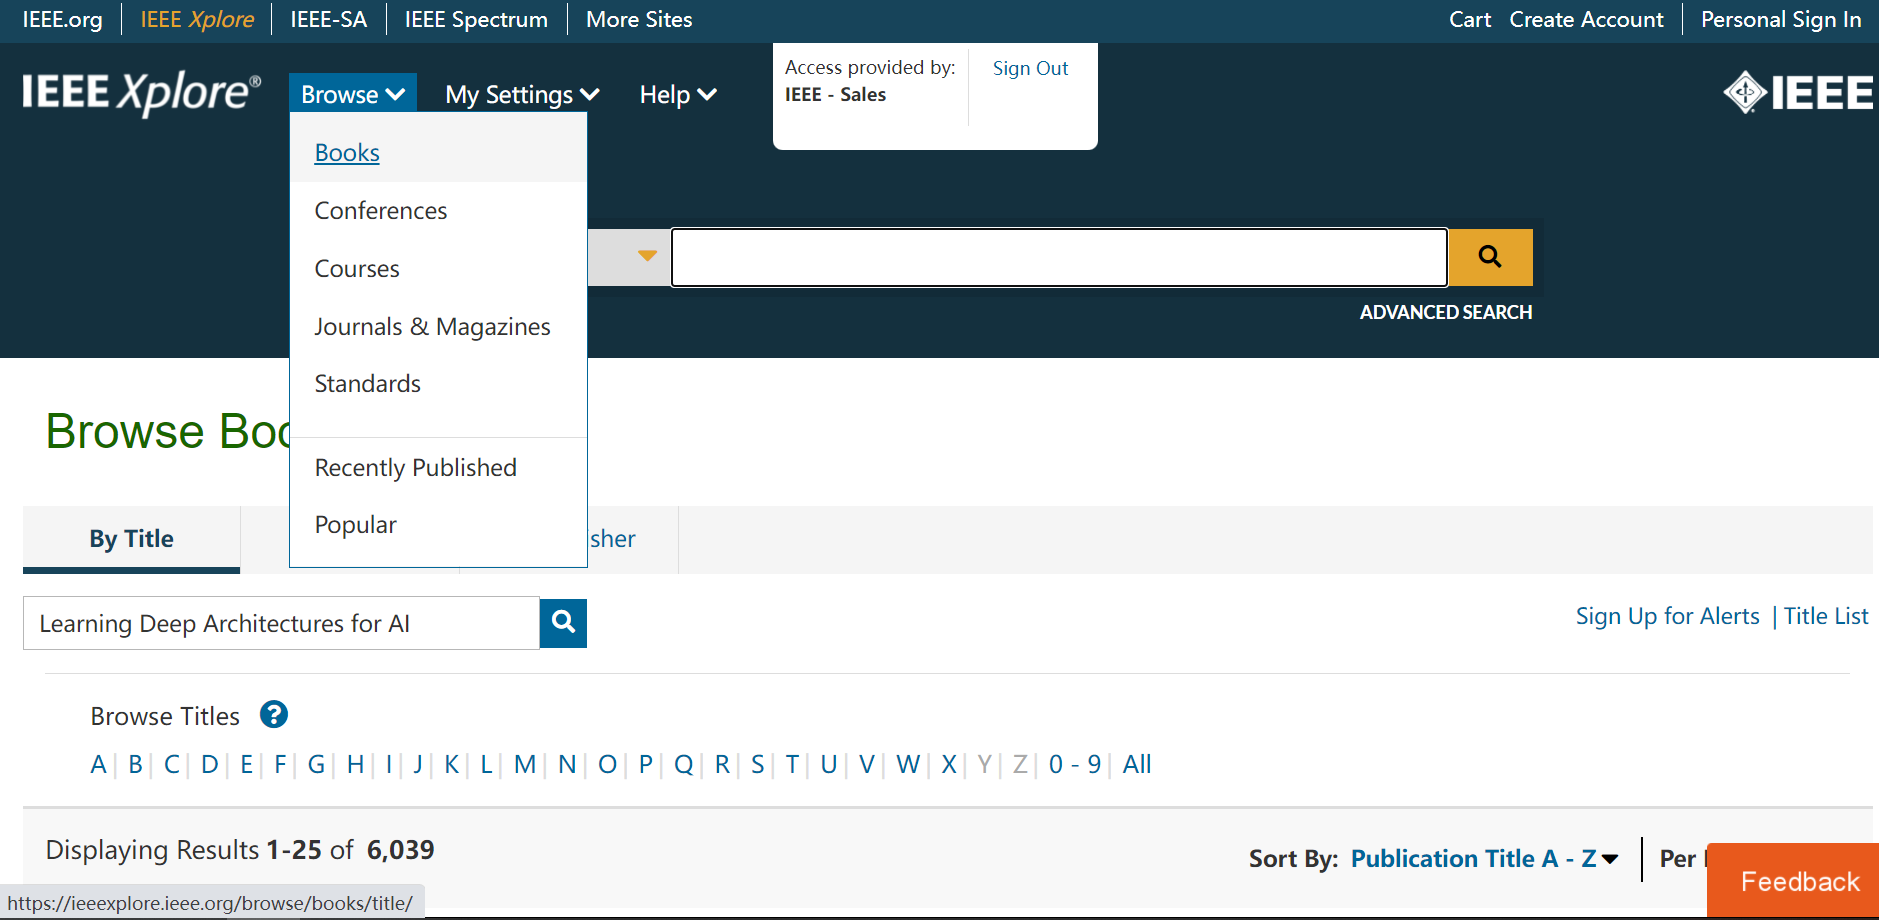Open the Advanced Search link
Screen dimensions: 1879x922
coord(1444,312)
